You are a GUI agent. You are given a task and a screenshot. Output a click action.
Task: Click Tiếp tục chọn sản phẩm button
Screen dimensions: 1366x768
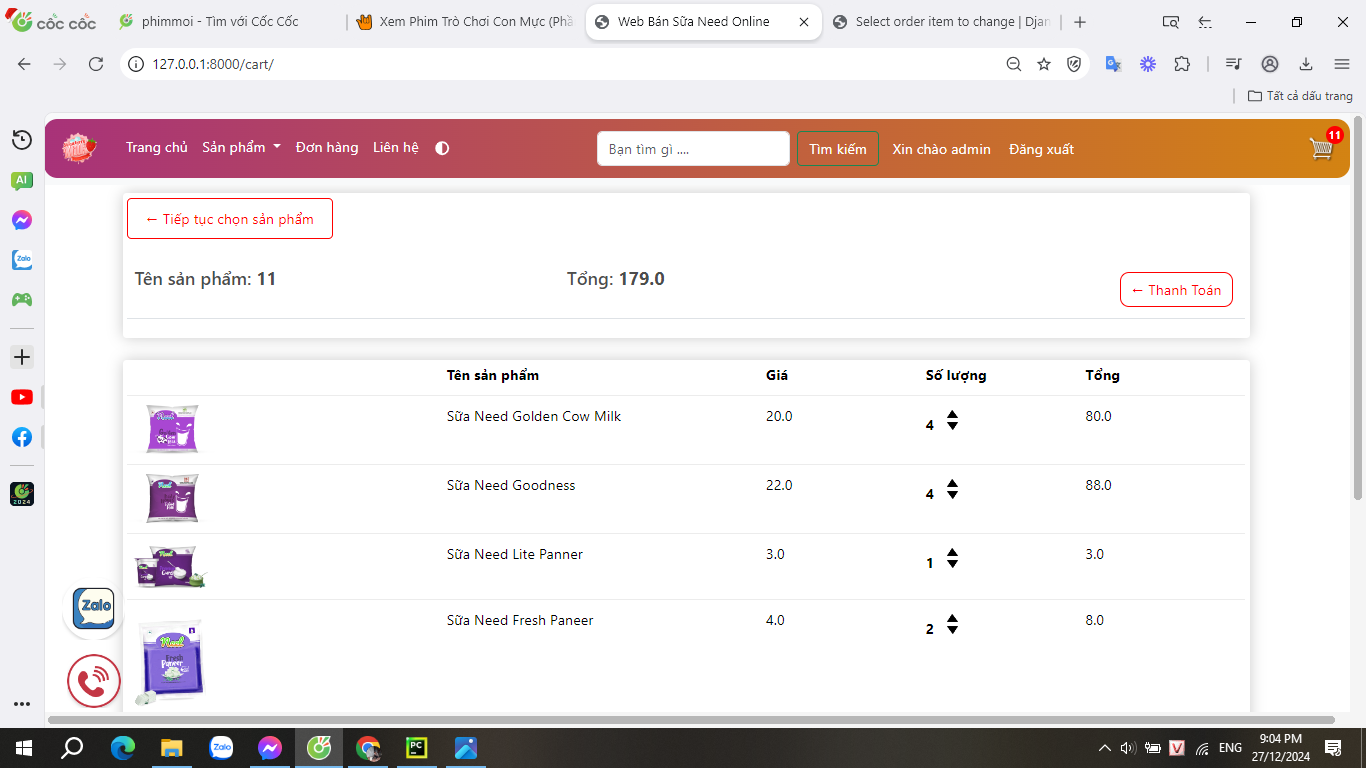230,219
